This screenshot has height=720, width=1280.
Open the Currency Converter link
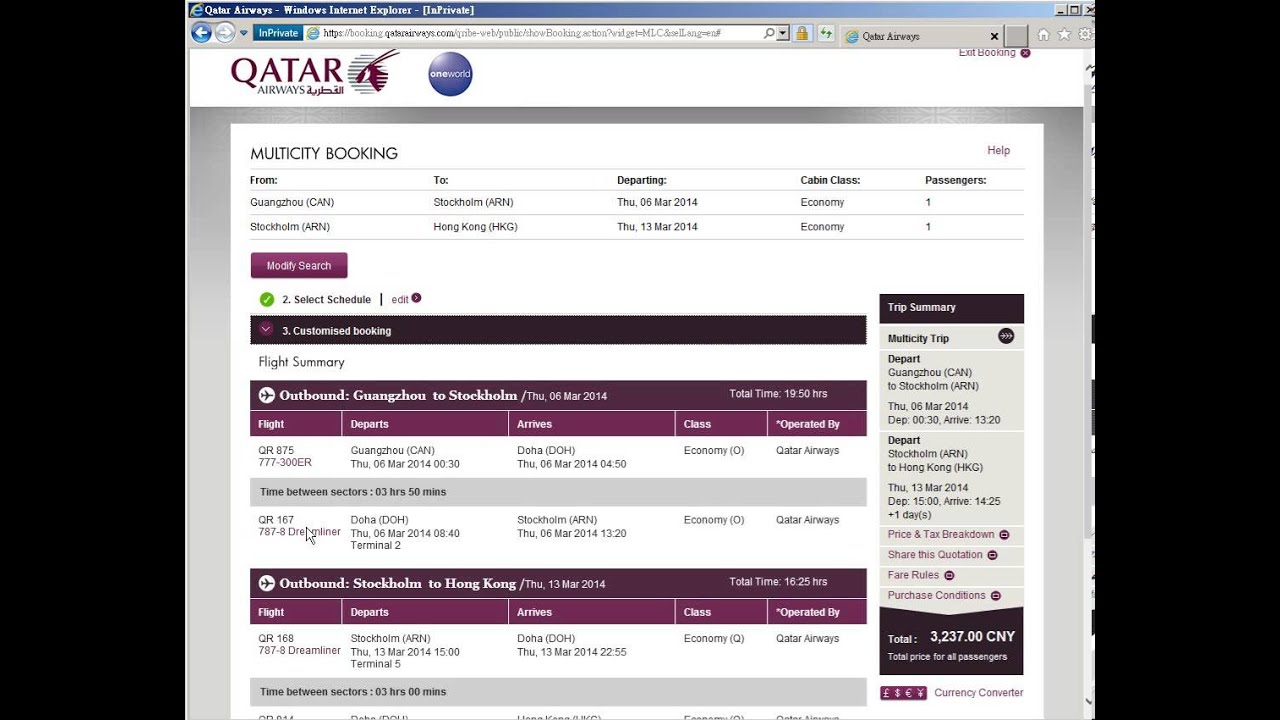[x=979, y=692]
